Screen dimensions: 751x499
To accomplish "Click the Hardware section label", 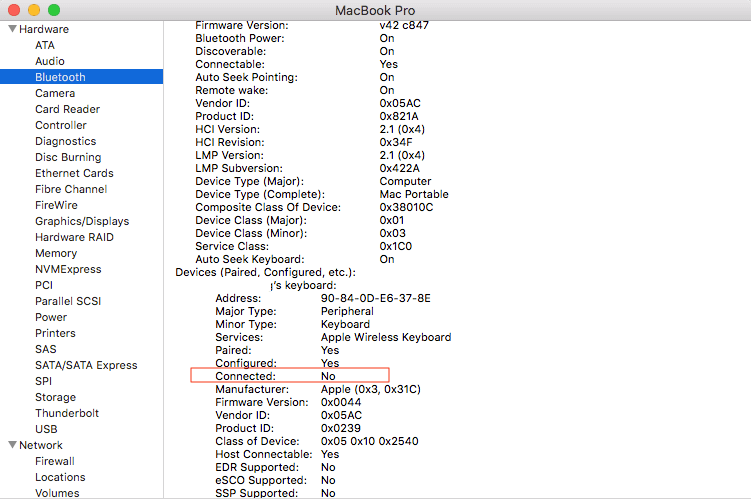I will coord(44,29).
